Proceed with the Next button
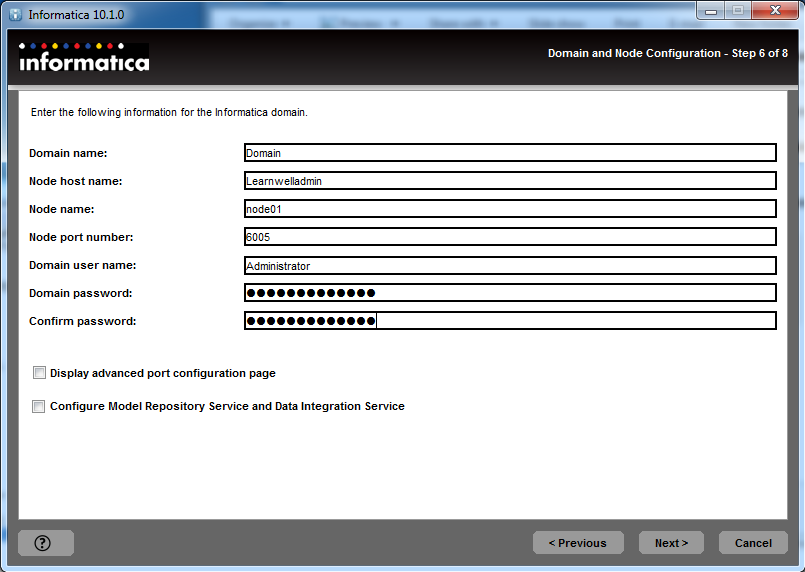This screenshot has width=805, height=572. pyautogui.click(x=671, y=543)
